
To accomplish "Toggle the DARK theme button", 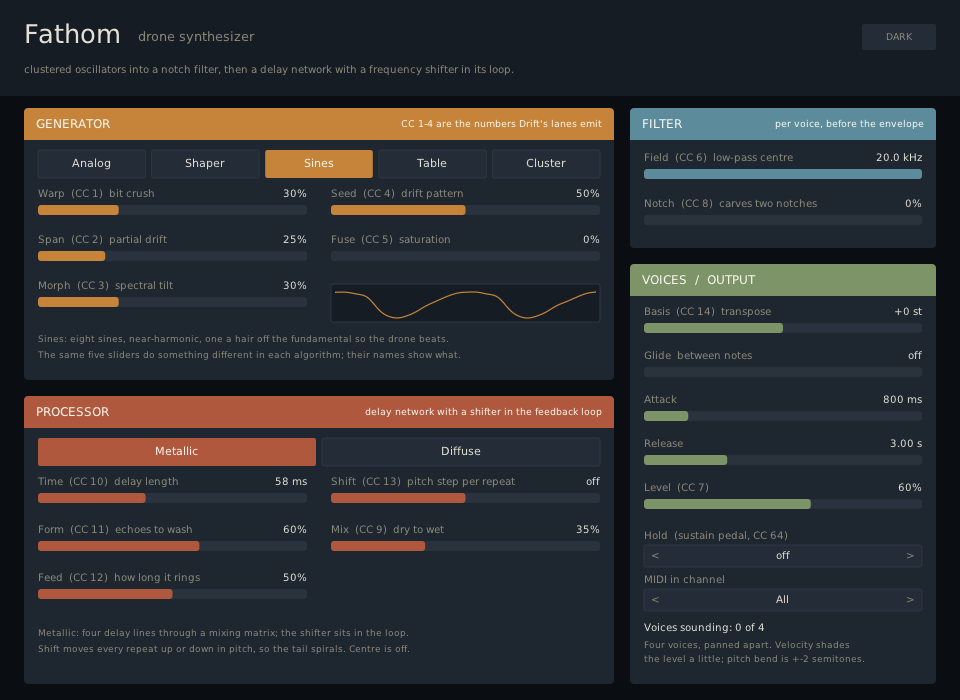I will pyautogui.click(x=898, y=37).
